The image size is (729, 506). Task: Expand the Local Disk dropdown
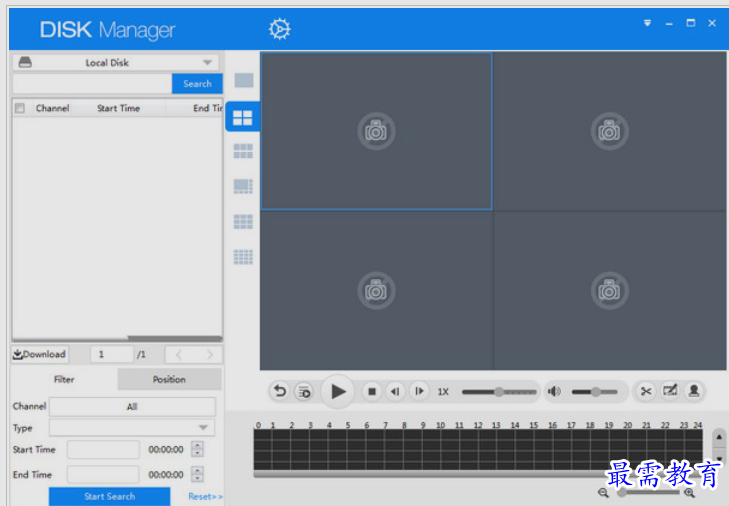207,63
